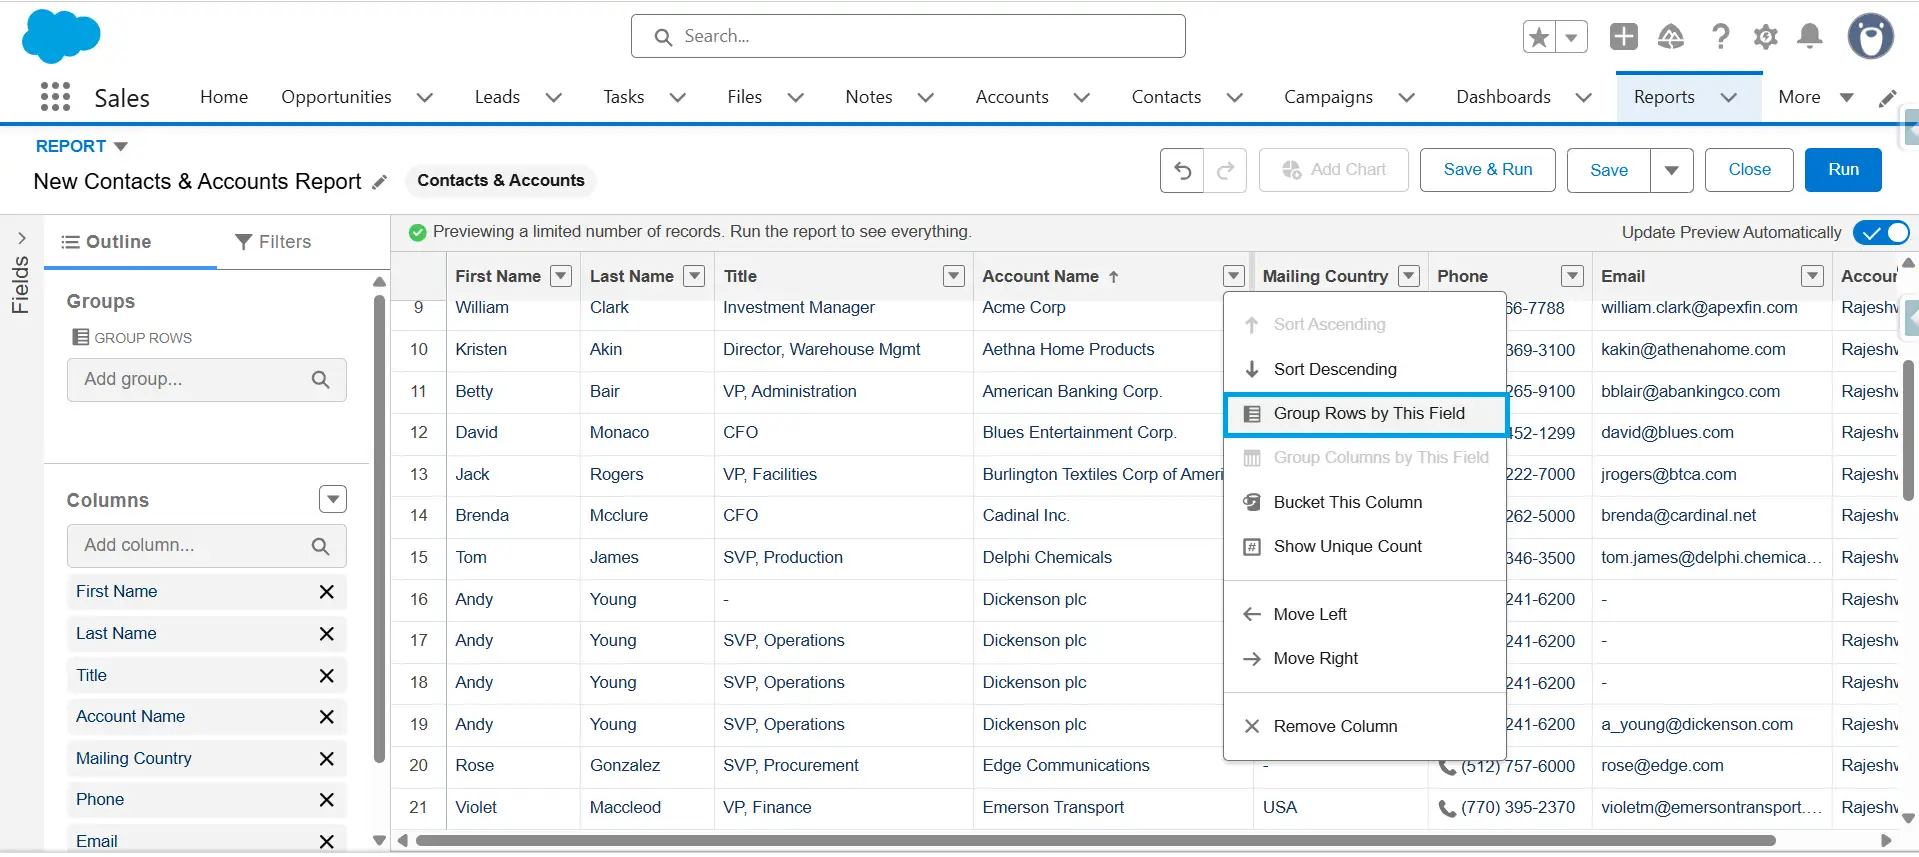This screenshot has height=857, width=1919.
Task: Open the Accounts tab dropdown chevron
Action: [1082, 98]
